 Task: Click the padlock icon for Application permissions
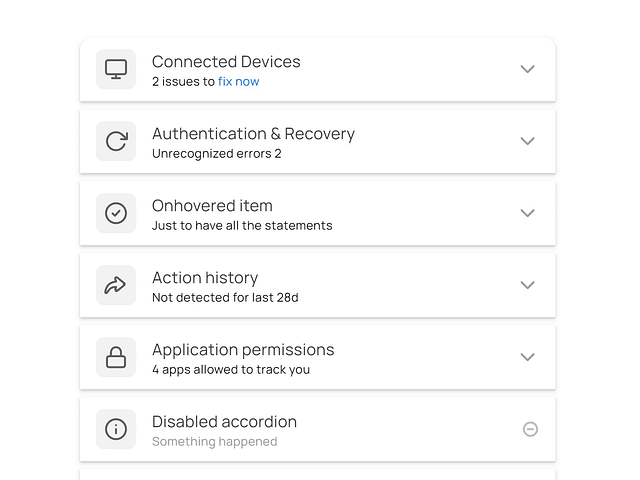(x=116, y=357)
